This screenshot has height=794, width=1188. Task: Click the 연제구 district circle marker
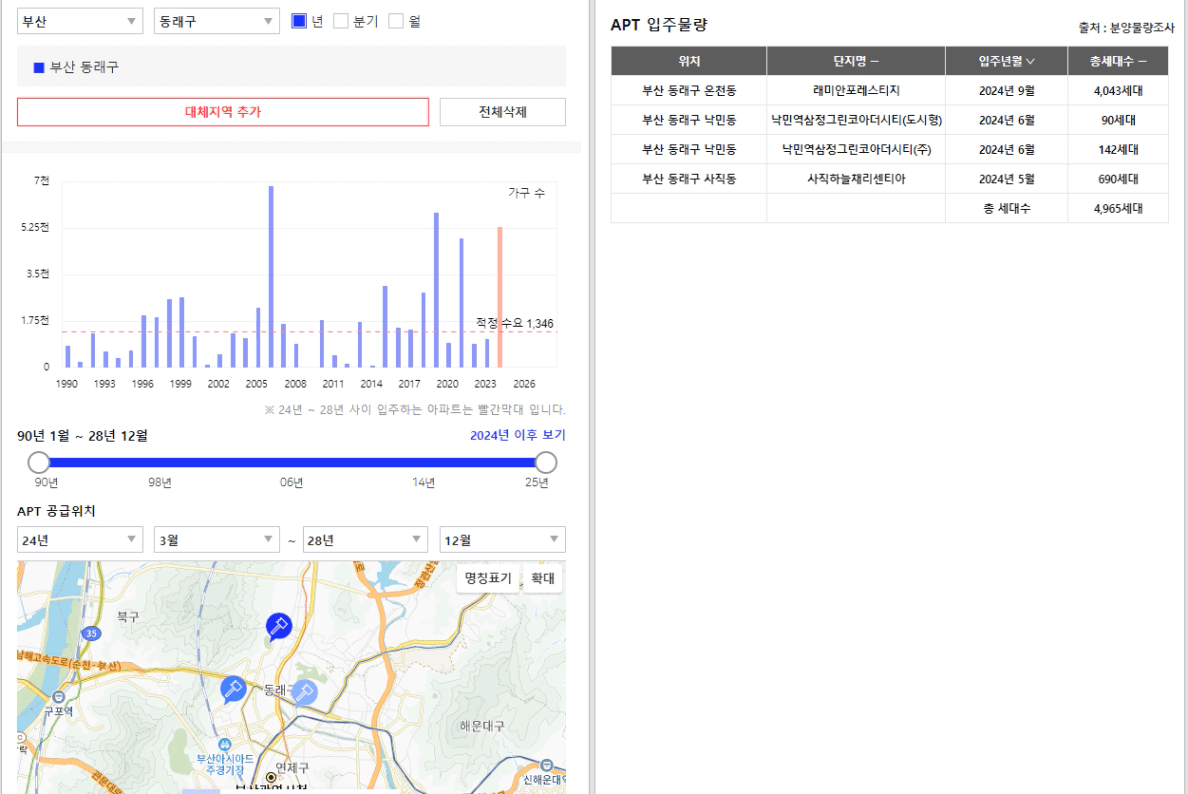[x=270, y=777]
